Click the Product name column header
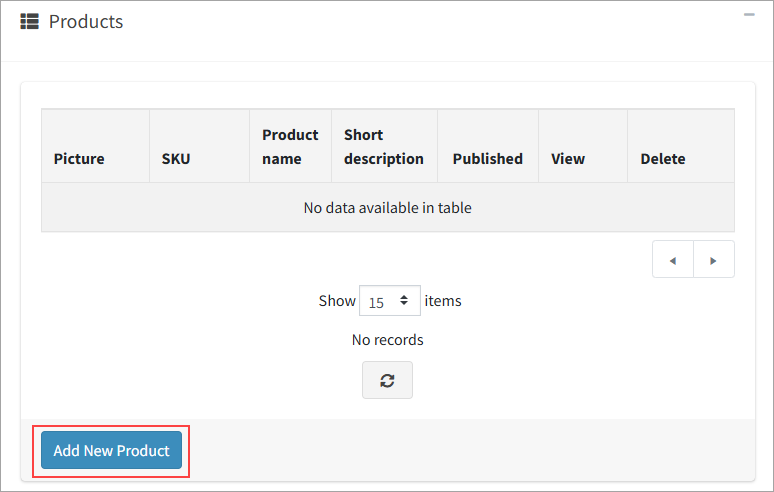 (x=290, y=146)
